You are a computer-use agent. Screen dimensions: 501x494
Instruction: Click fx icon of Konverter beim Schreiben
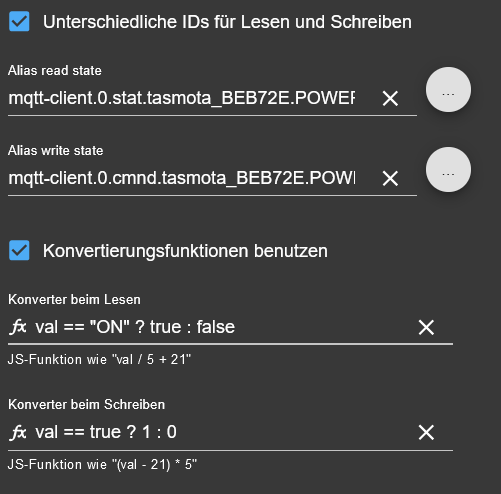[18, 432]
